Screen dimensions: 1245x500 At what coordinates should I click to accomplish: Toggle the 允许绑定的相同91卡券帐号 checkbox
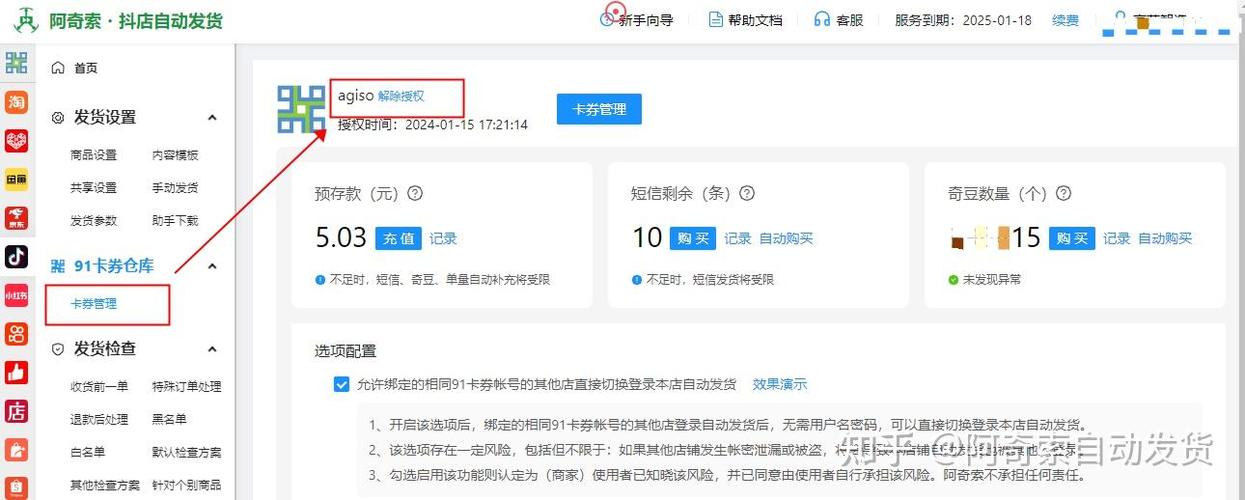(x=342, y=384)
